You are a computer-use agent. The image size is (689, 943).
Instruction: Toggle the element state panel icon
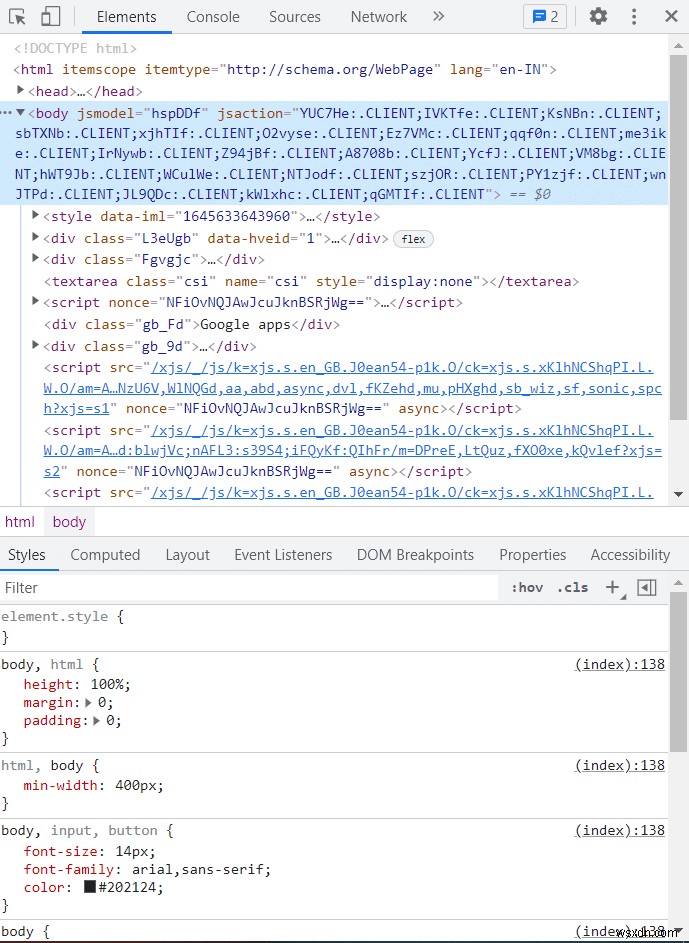tap(645, 588)
